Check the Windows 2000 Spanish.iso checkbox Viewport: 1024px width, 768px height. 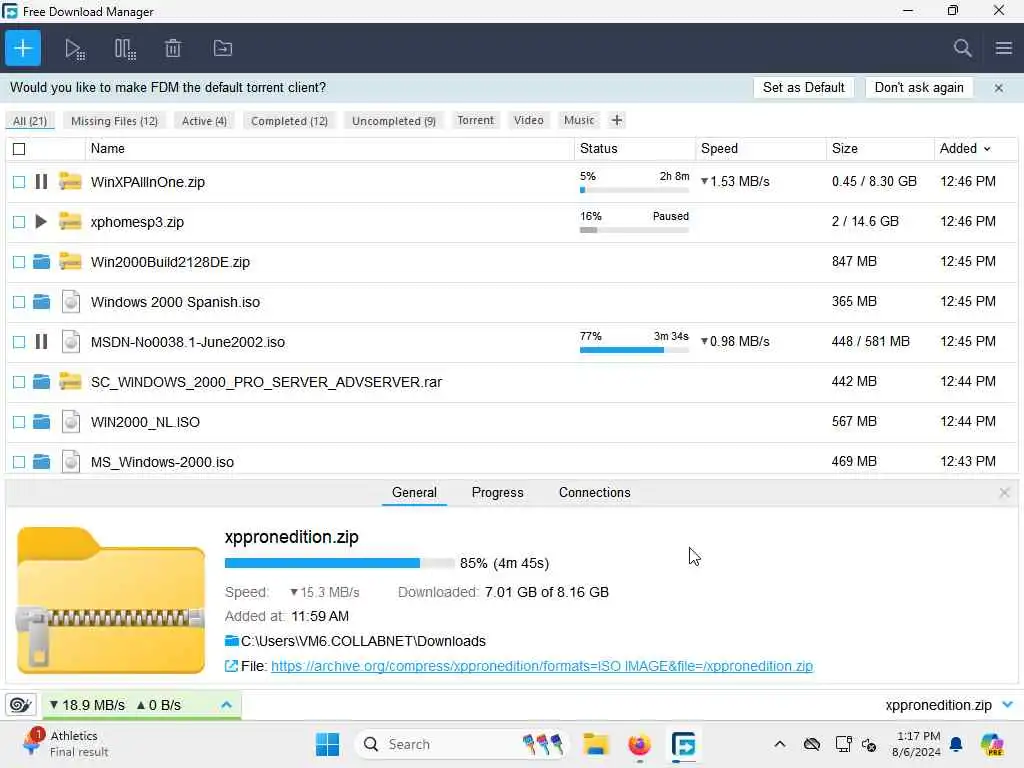19,302
